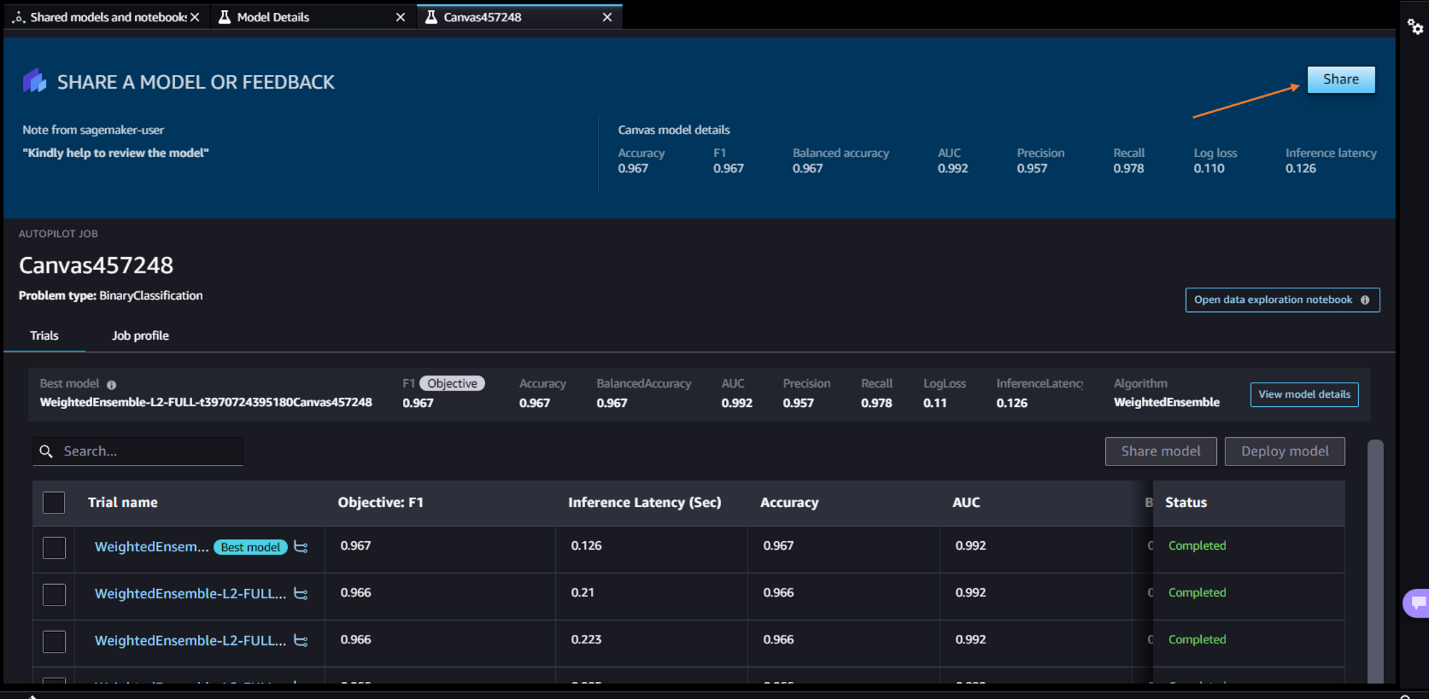Close the Model Details tab
Screen dimensions: 1429x699
[401, 17]
